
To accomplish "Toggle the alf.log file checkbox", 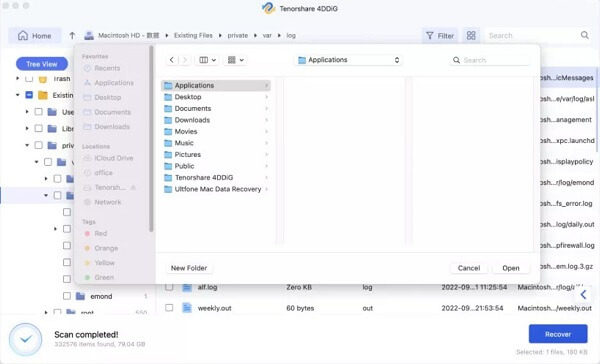I will (x=169, y=287).
